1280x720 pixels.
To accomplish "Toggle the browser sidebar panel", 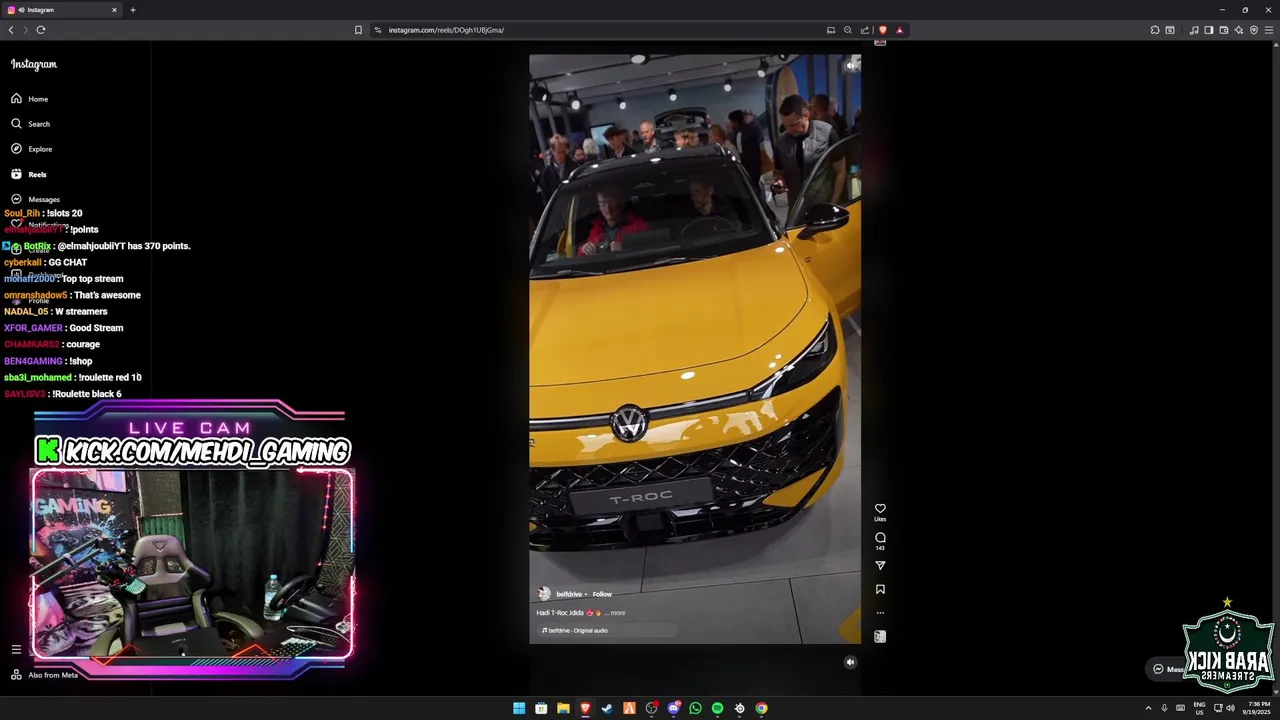I will (x=1209, y=30).
